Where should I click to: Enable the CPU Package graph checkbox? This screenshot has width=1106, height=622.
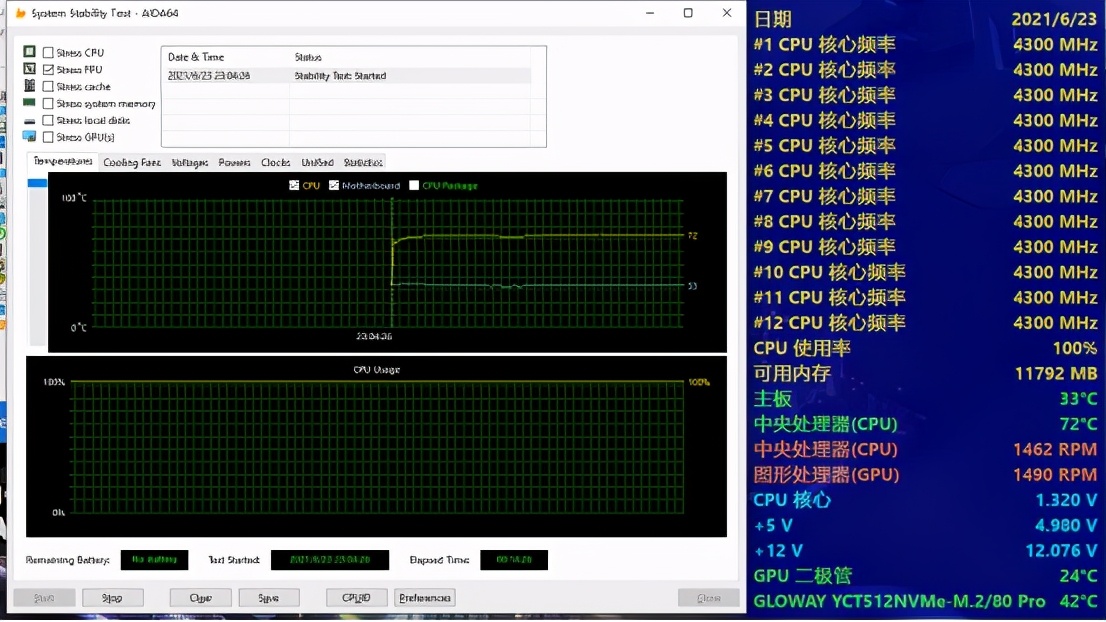click(x=414, y=185)
